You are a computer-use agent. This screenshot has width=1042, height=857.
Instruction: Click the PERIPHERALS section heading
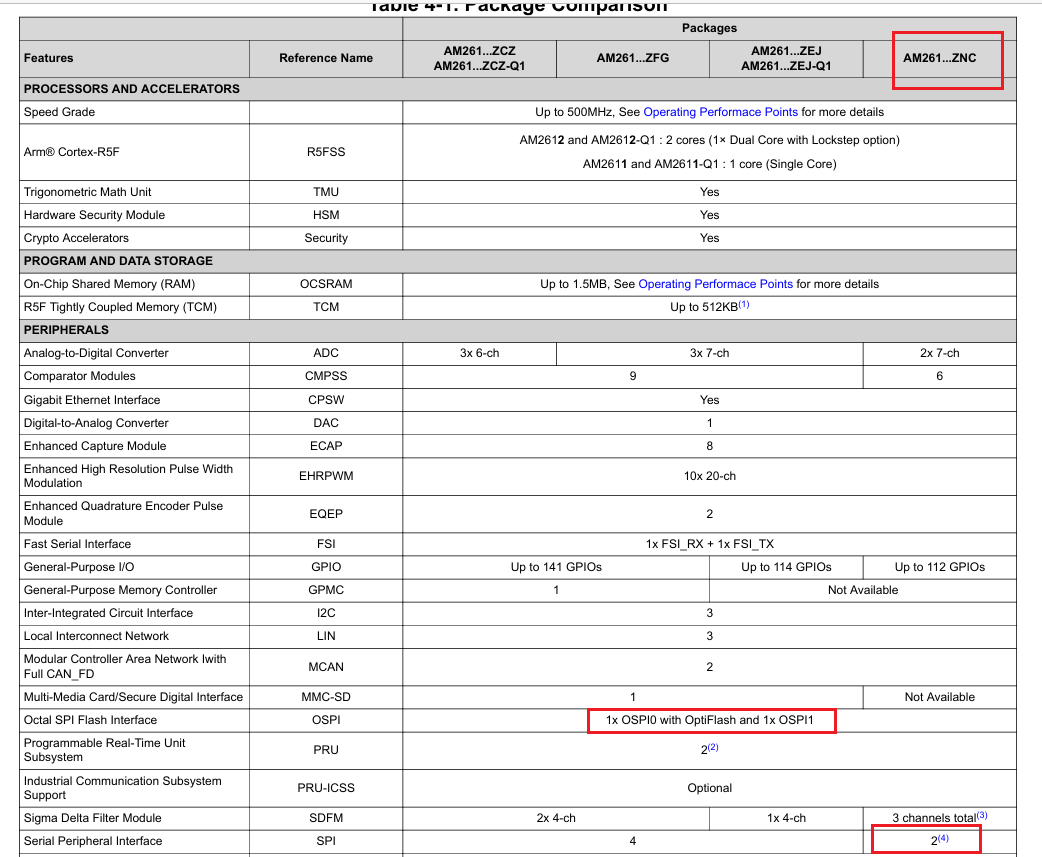coord(66,330)
